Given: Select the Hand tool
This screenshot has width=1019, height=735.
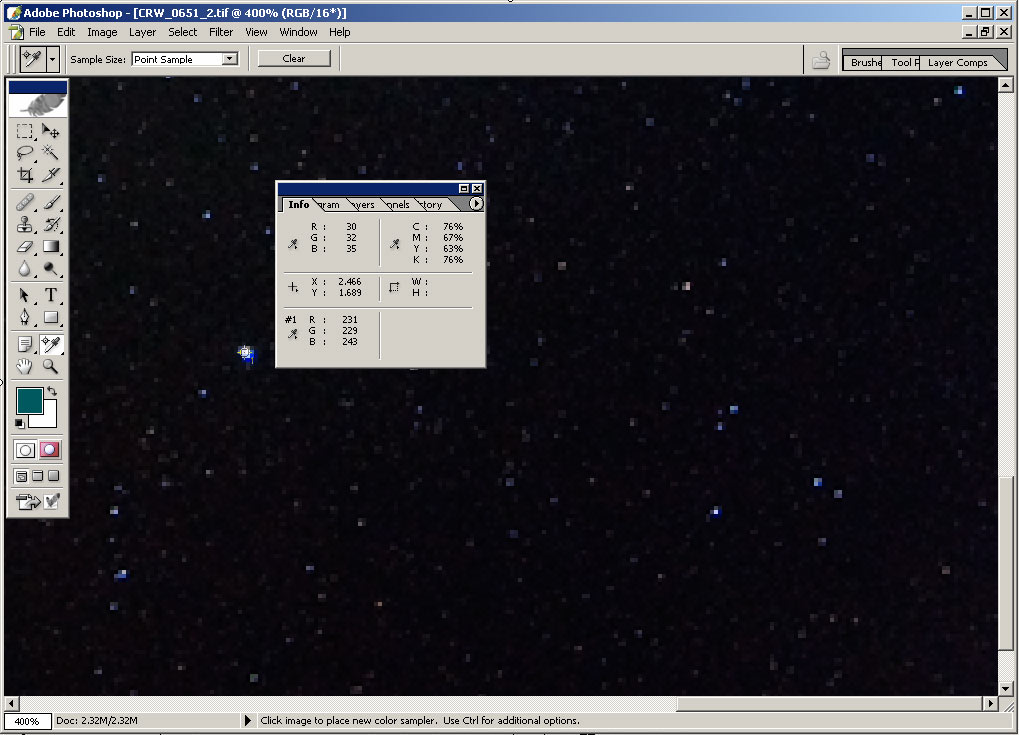Looking at the screenshot, I should pos(25,366).
